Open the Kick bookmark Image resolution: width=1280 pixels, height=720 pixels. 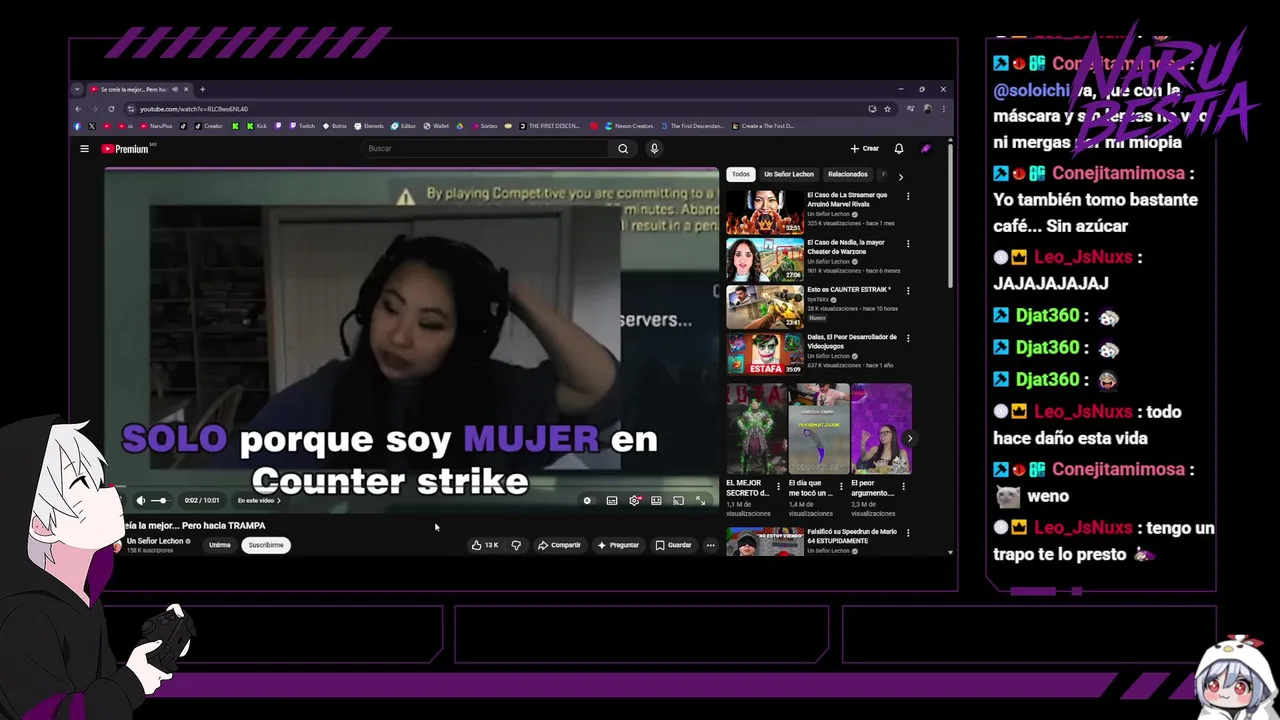[257, 126]
